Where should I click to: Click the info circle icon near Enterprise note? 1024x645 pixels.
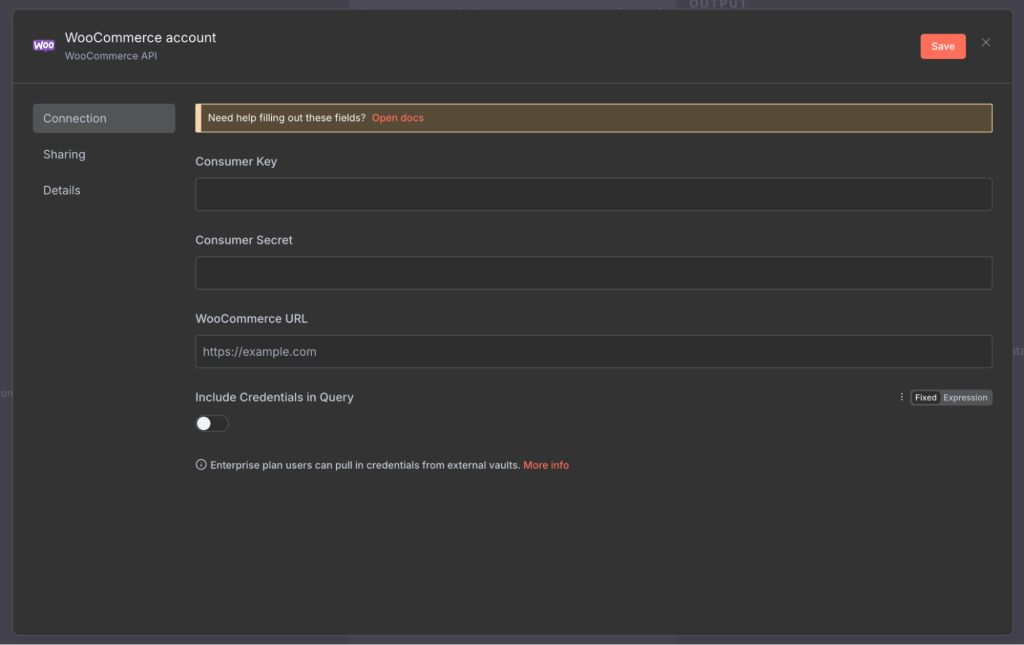point(201,465)
